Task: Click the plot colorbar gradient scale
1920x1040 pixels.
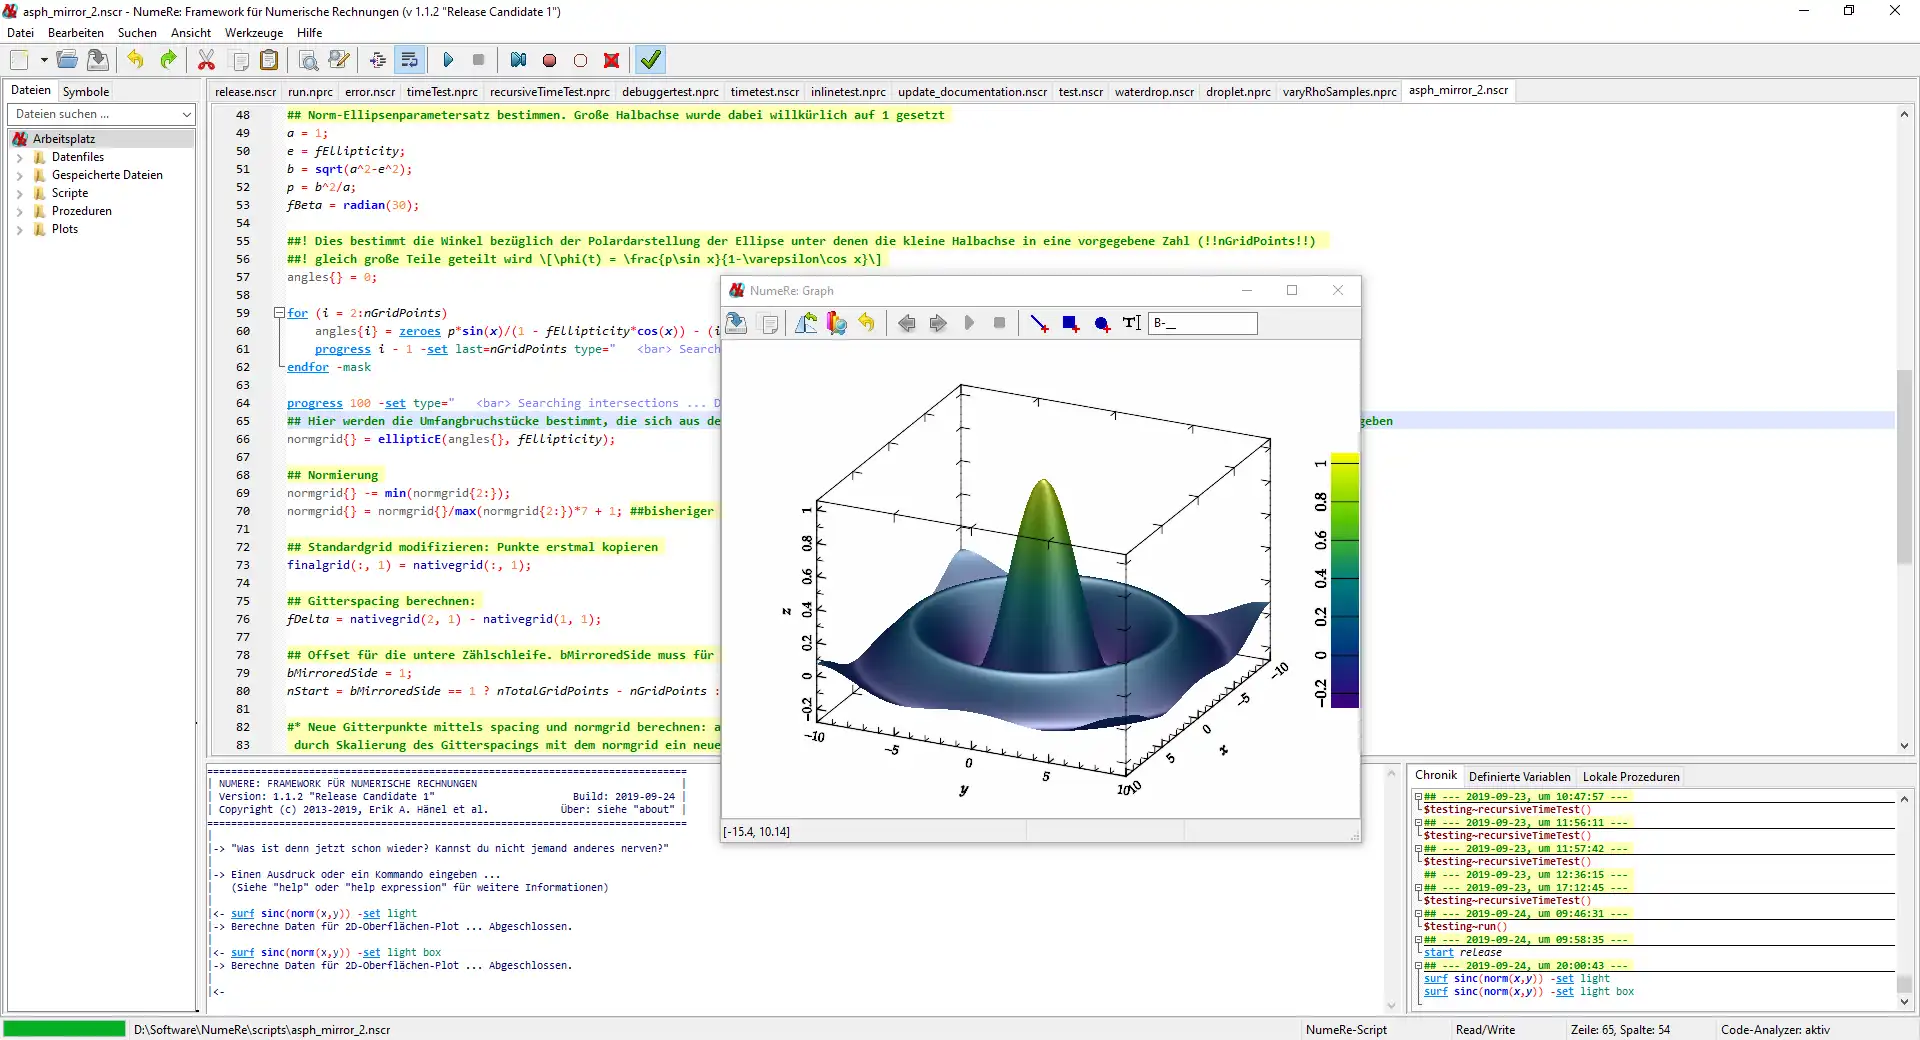Action: point(1345,580)
